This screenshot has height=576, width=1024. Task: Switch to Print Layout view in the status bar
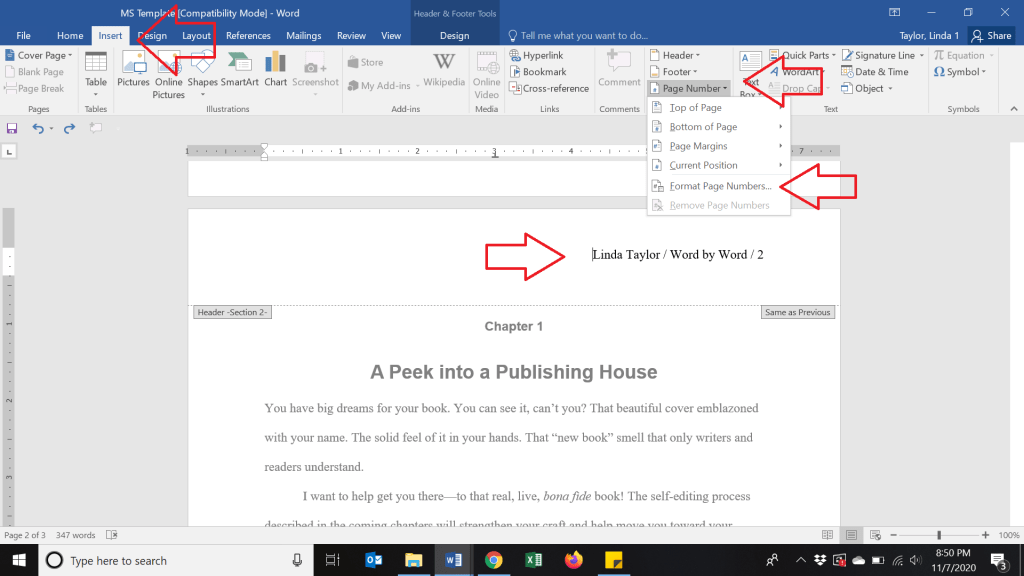[x=851, y=535]
